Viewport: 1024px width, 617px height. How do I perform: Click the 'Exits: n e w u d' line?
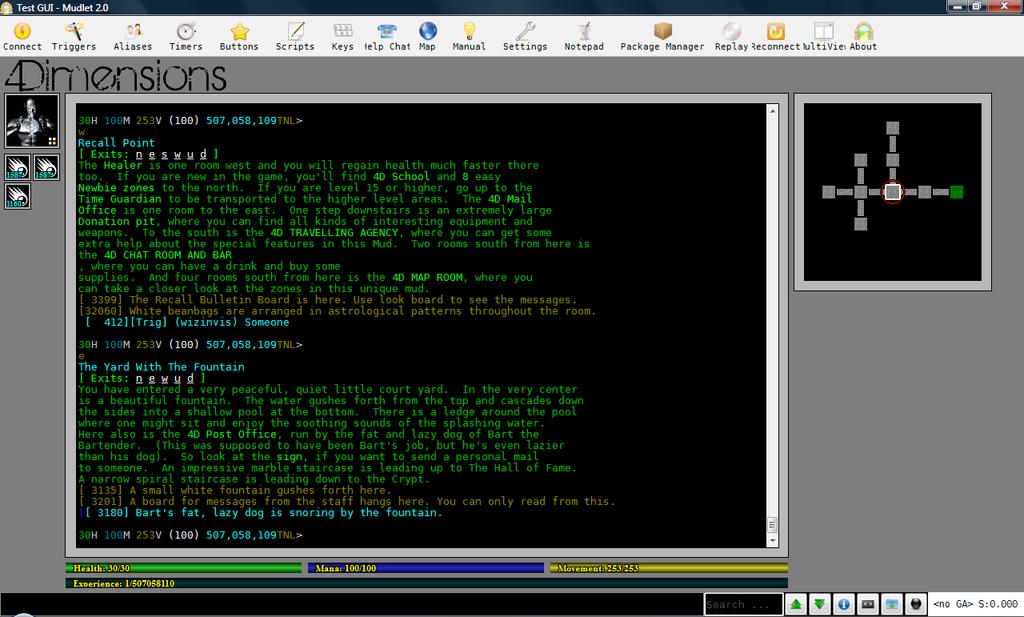point(142,378)
